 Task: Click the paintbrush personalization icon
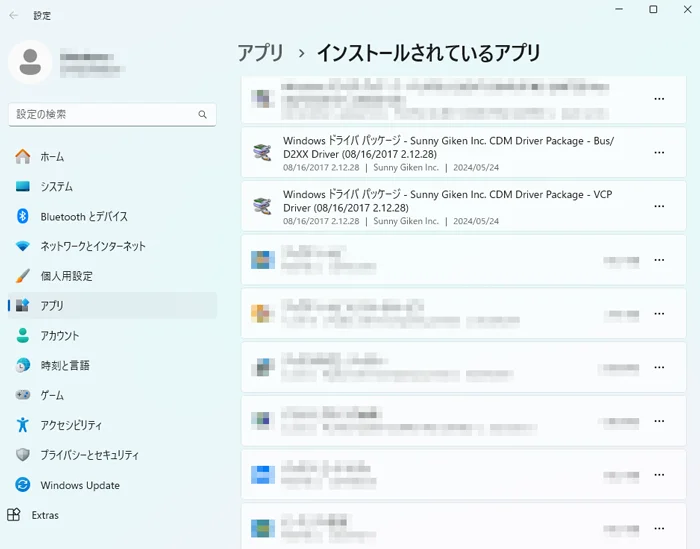click(x=23, y=275)
